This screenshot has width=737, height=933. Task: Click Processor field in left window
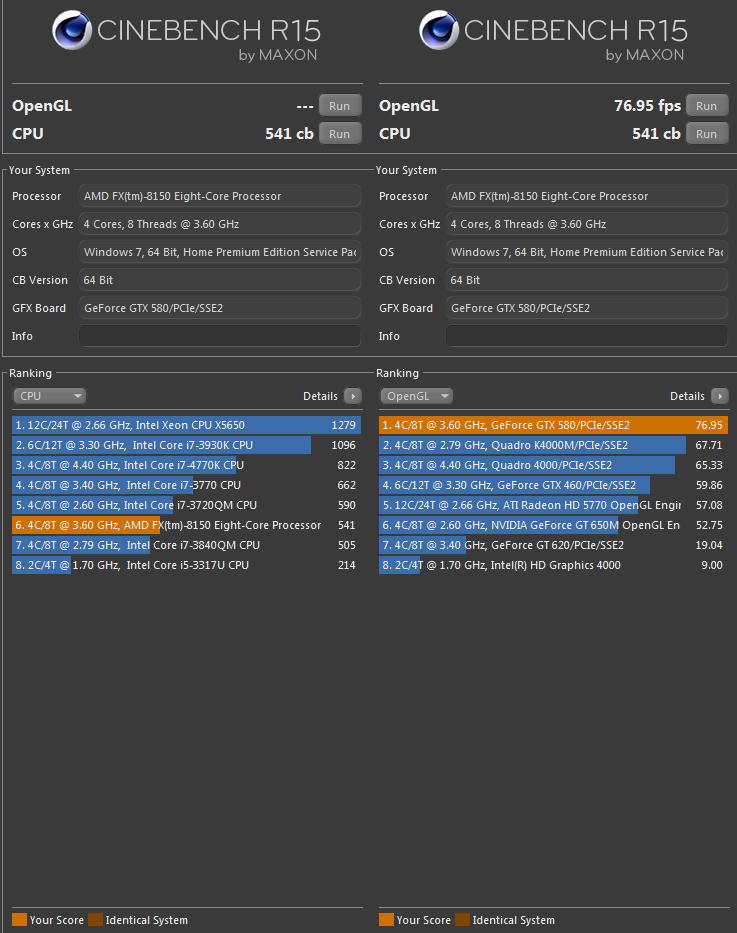click(219, 196)
